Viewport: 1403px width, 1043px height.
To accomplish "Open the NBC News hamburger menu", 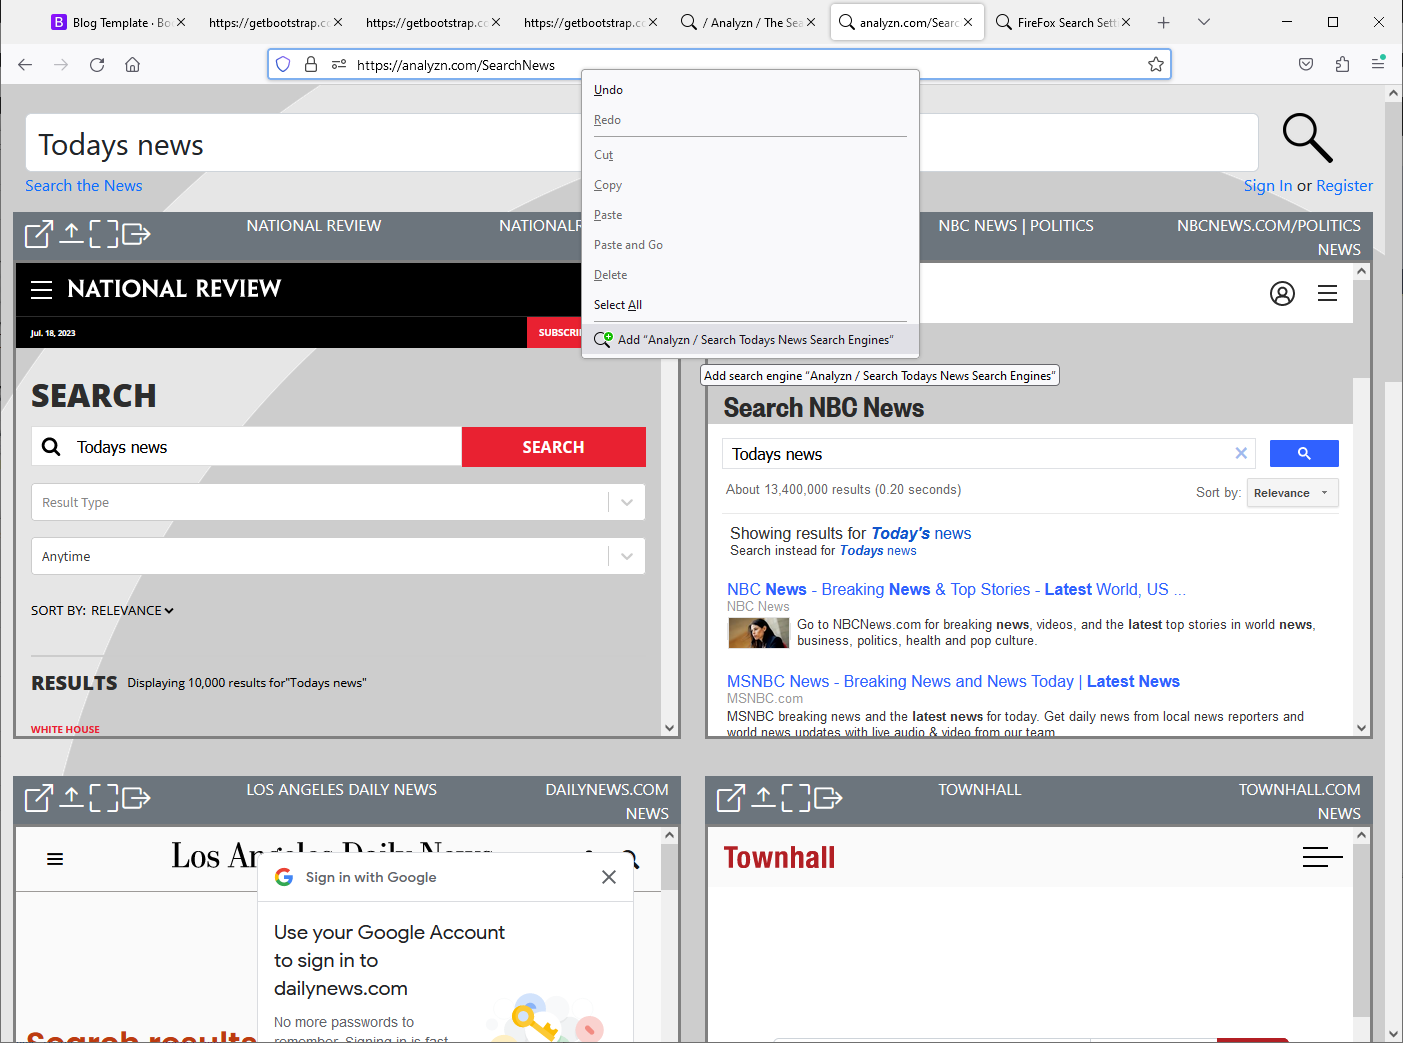I will (x=1327, y=293).
